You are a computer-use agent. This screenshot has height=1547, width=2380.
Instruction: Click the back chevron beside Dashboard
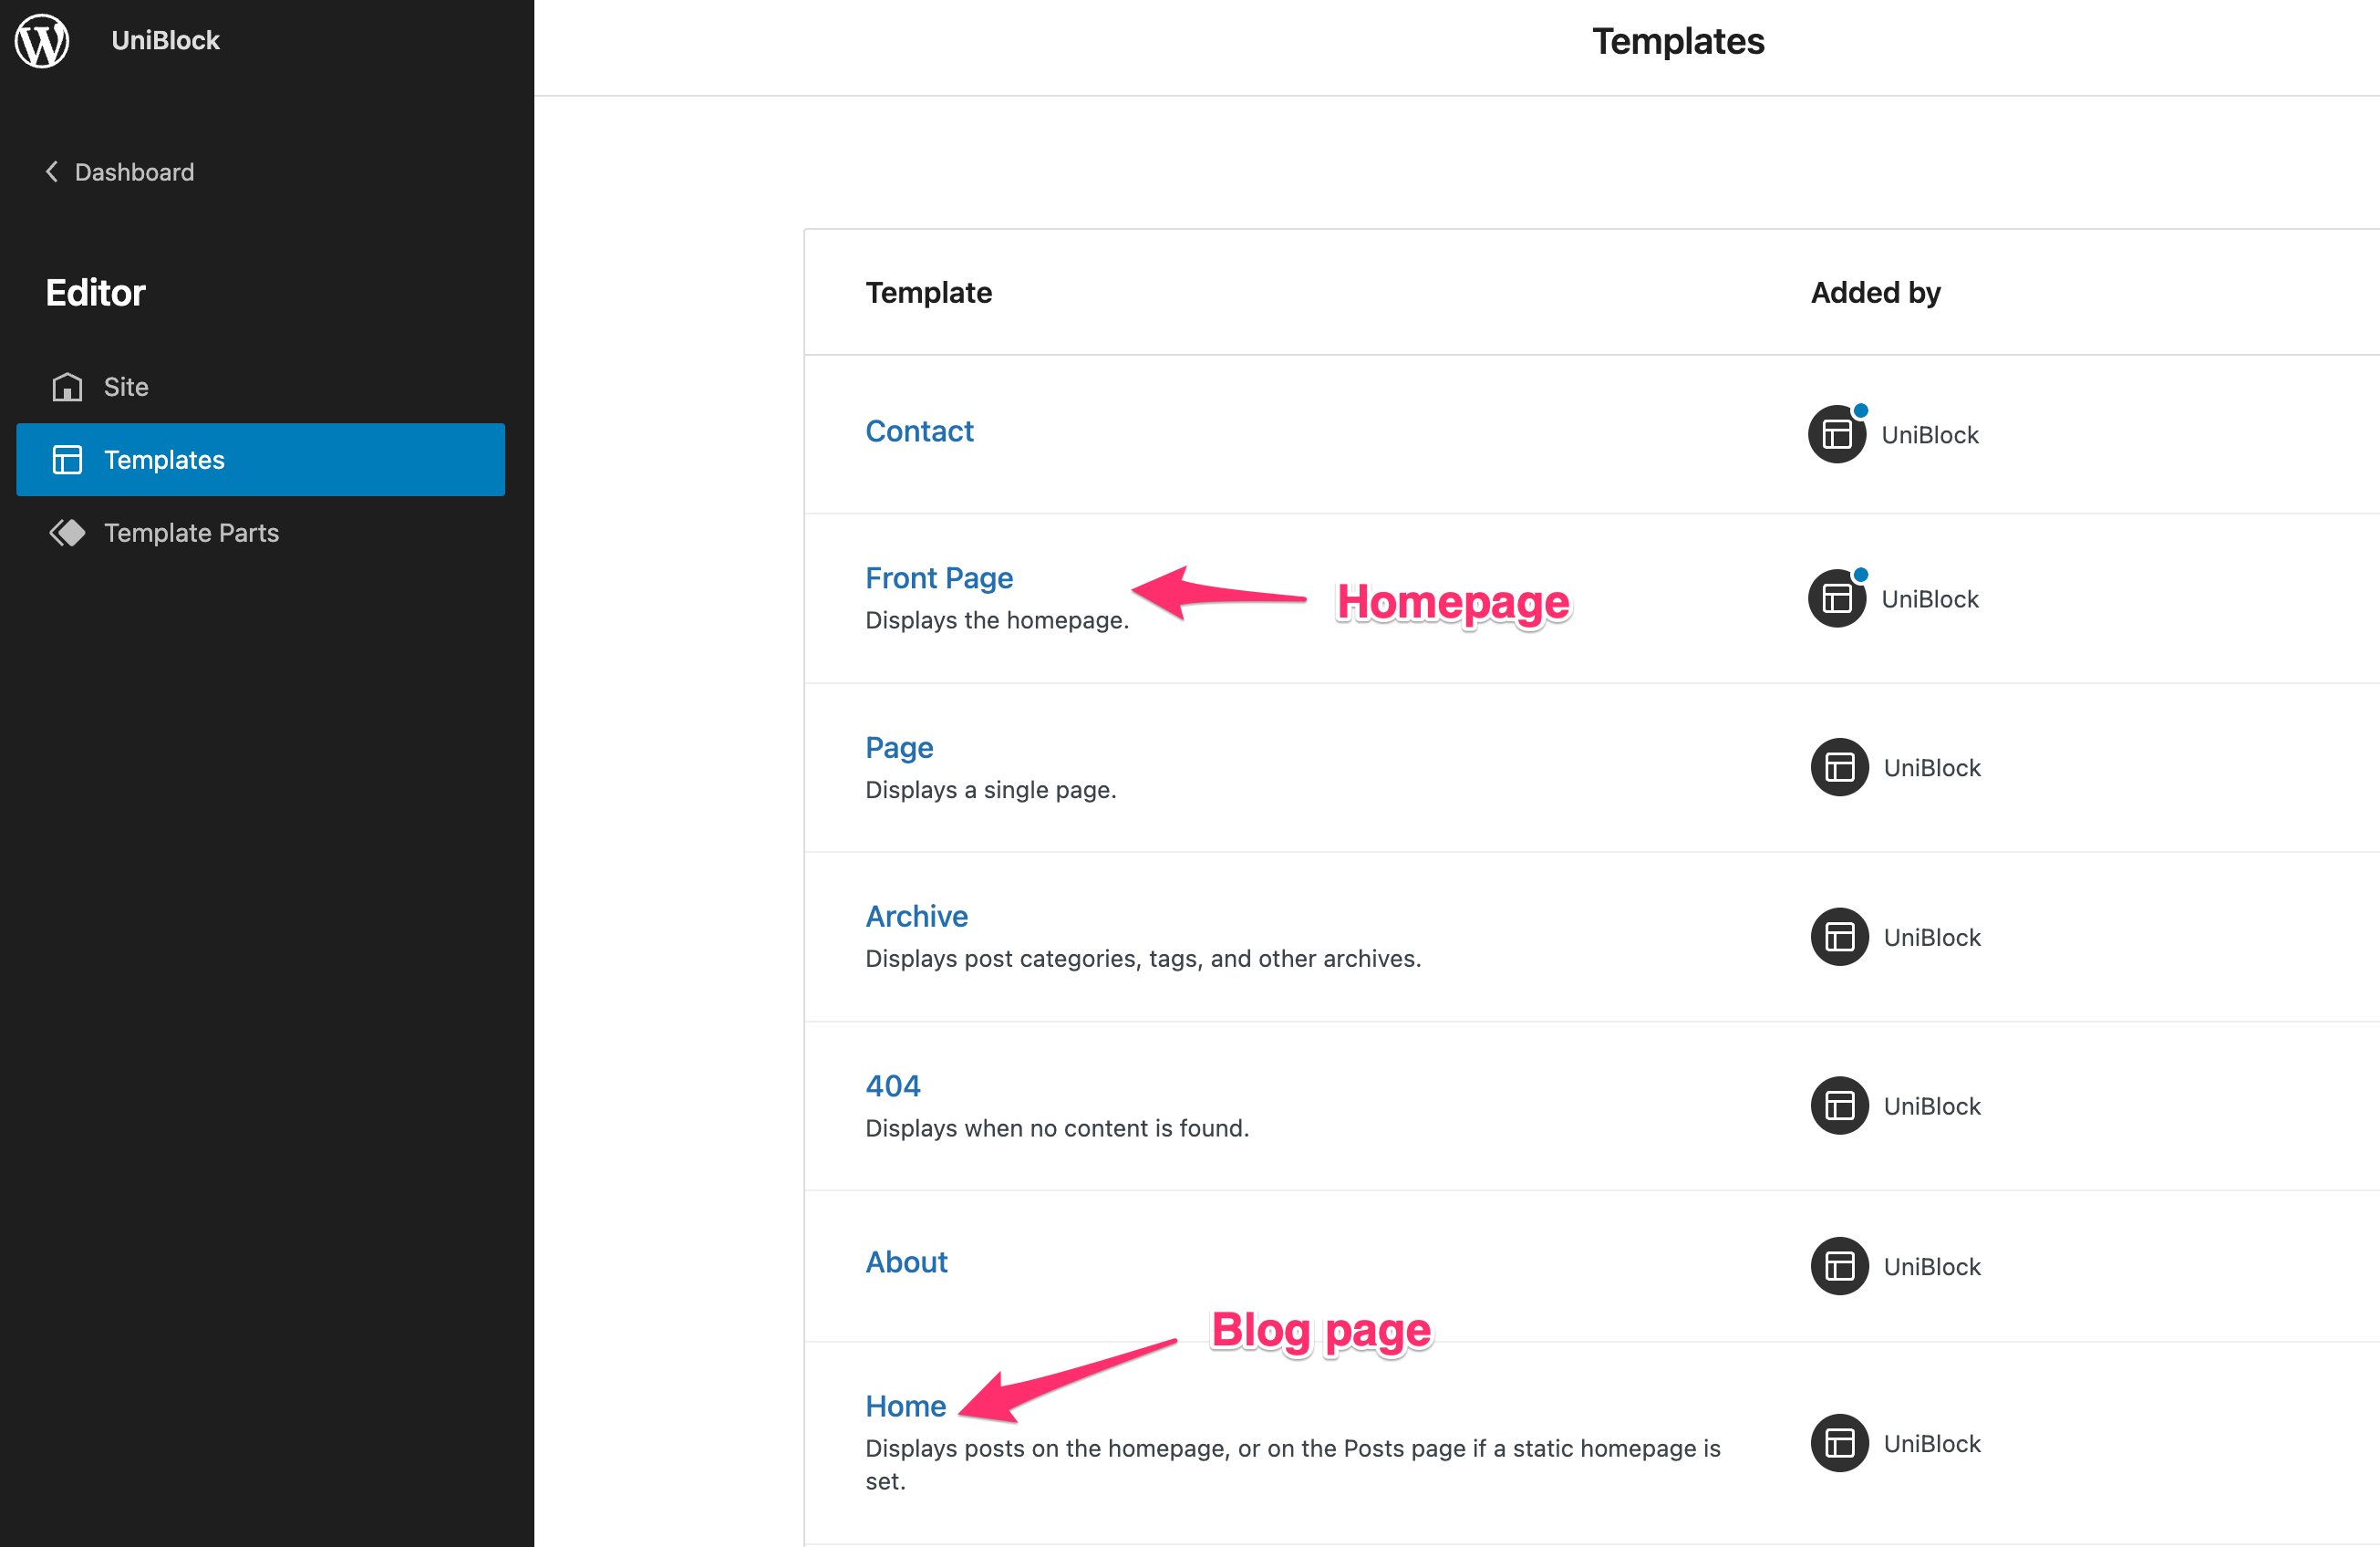pyautogui.click(x=52, y=172)
